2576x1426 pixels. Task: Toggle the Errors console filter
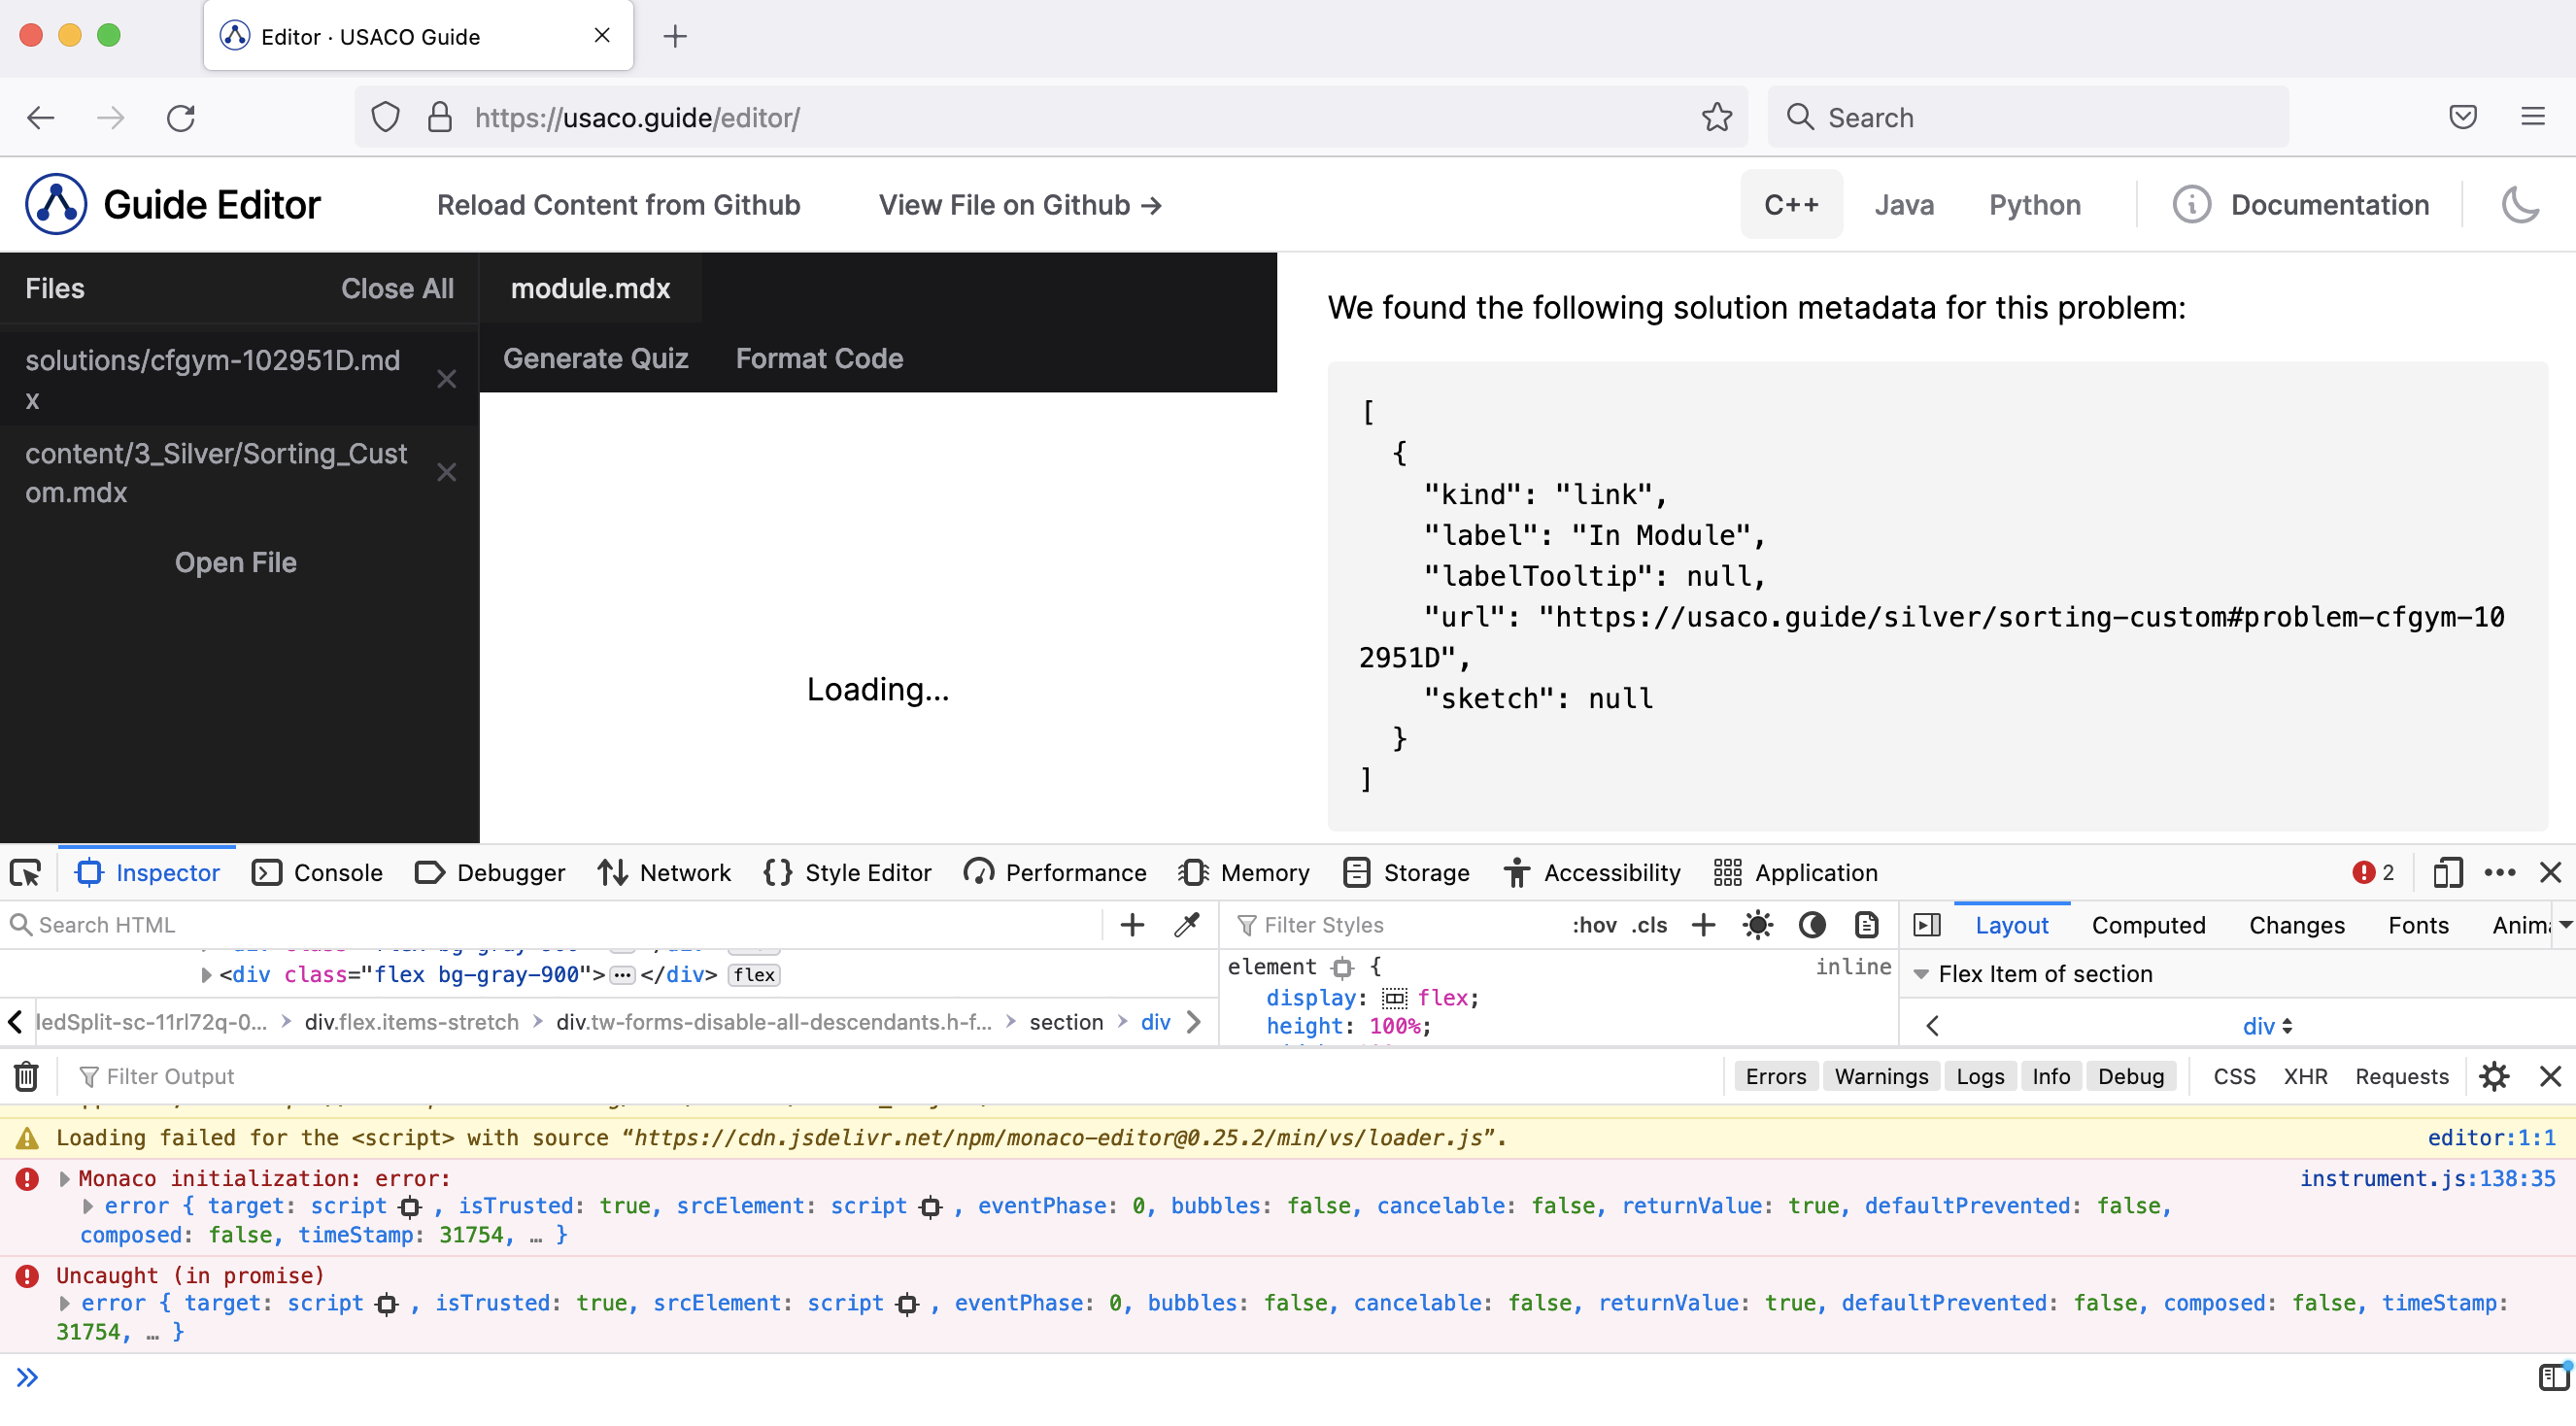pos(1776,1077)
